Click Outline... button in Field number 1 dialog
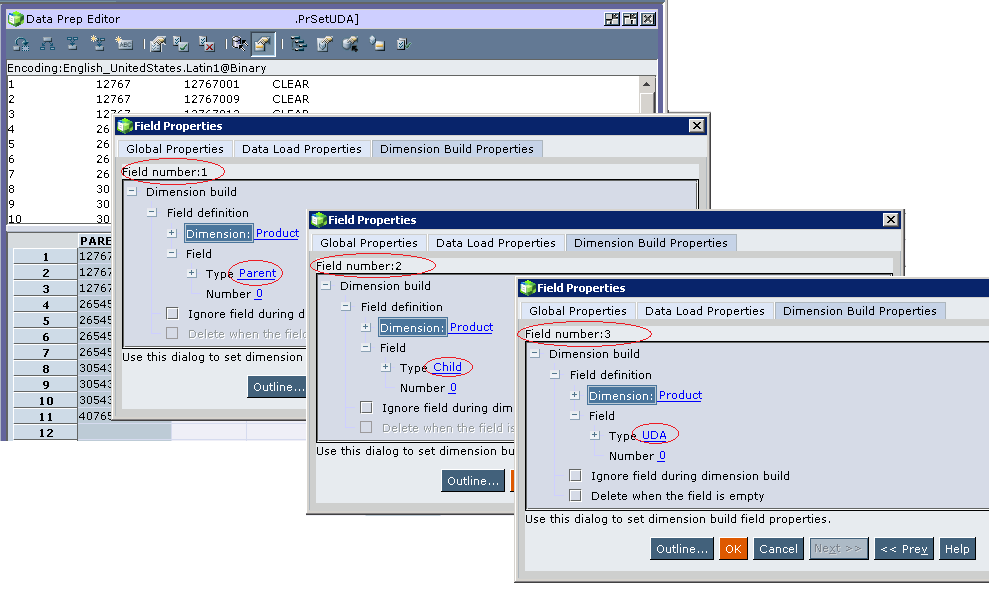The image size is (989, 589). point(277,387)
